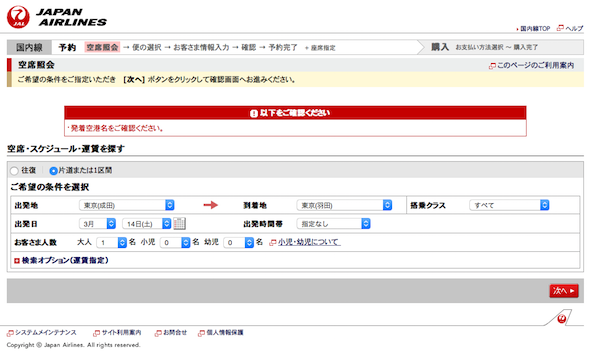Expand 検索オプション(運賃指定) section
The image size is (600, 363).
(65, 261)
